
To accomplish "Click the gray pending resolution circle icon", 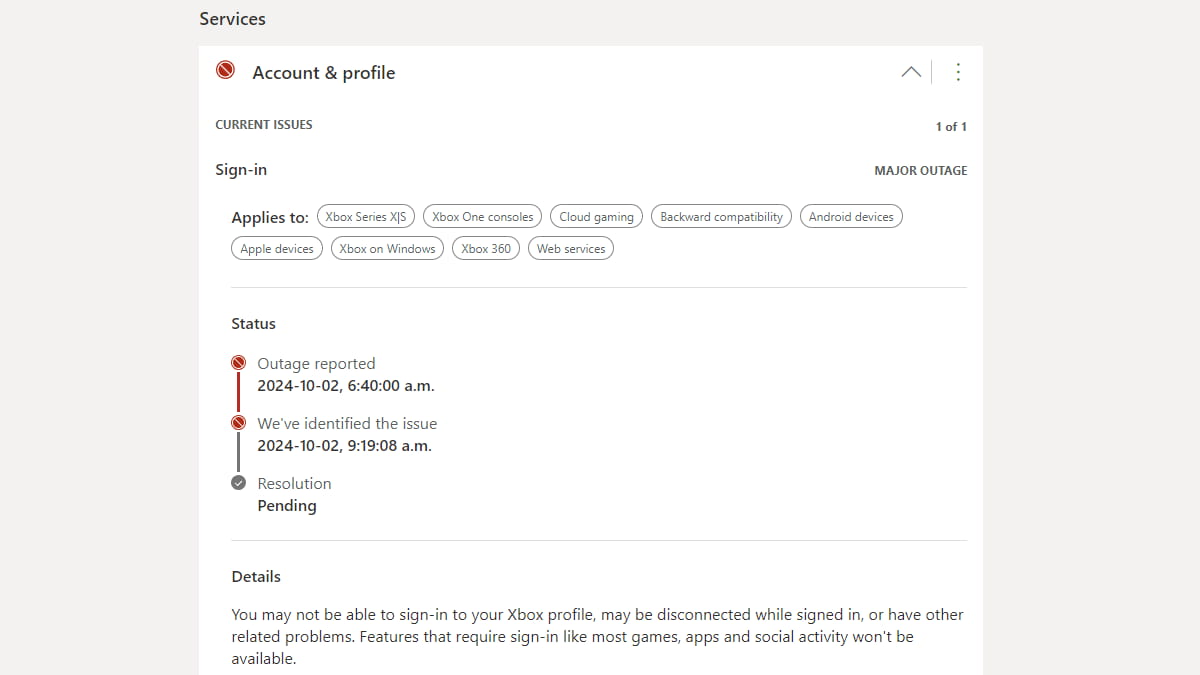I will tap(238, 482).
